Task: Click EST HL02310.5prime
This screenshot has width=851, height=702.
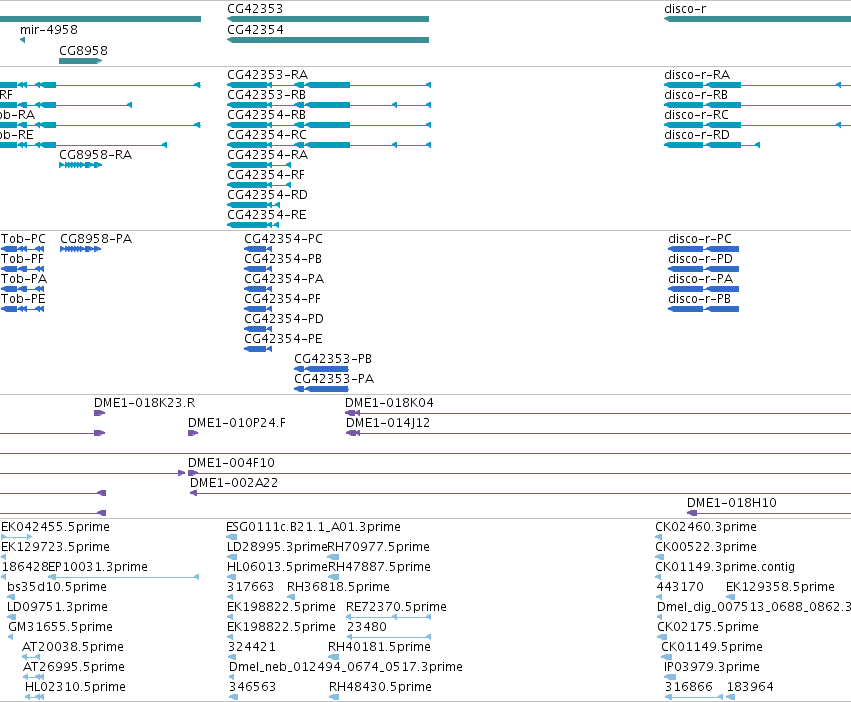Action: pos(75,687)
